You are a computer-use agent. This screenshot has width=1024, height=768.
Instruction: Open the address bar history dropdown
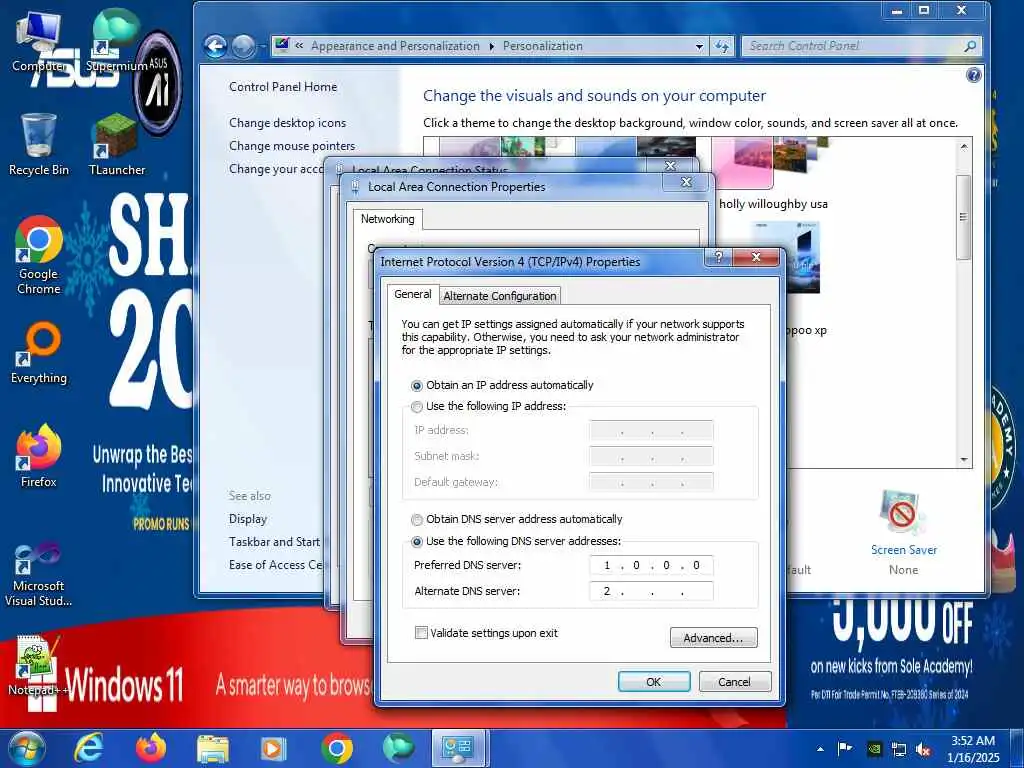699,46
